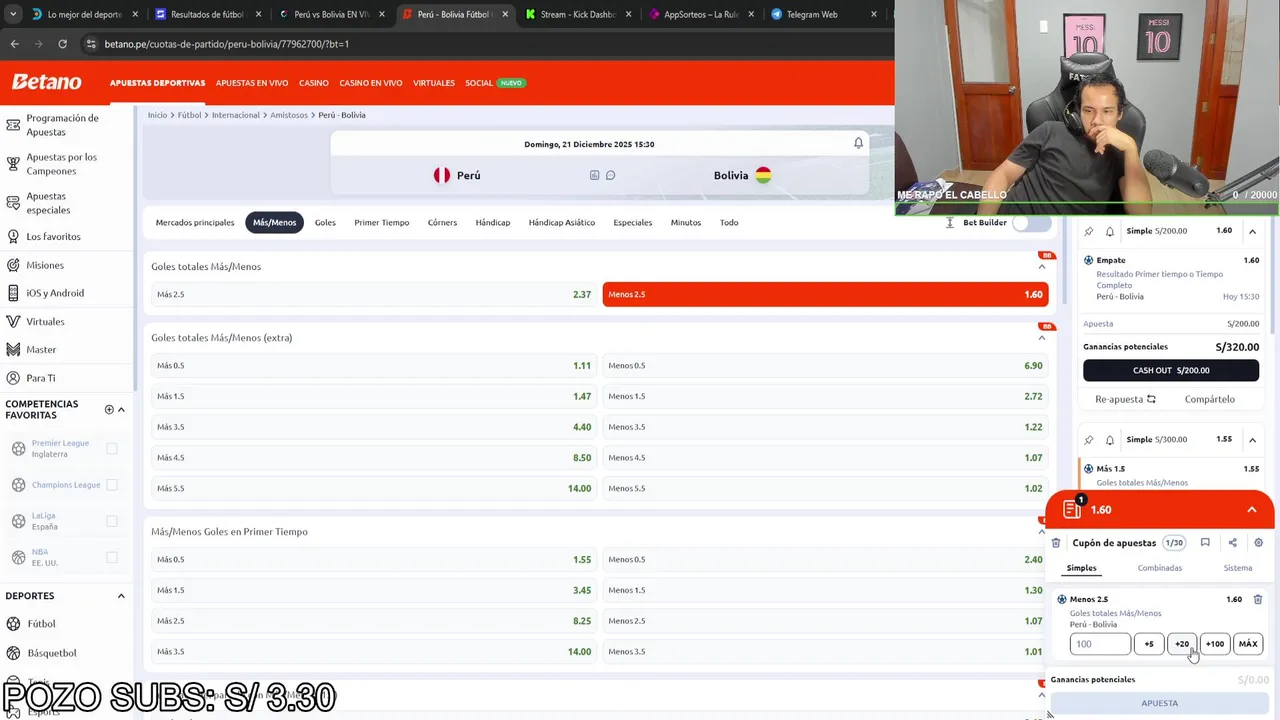Screen dimensions: 1280x720
Task: Go back in browser history
Action: coord(14,44)
